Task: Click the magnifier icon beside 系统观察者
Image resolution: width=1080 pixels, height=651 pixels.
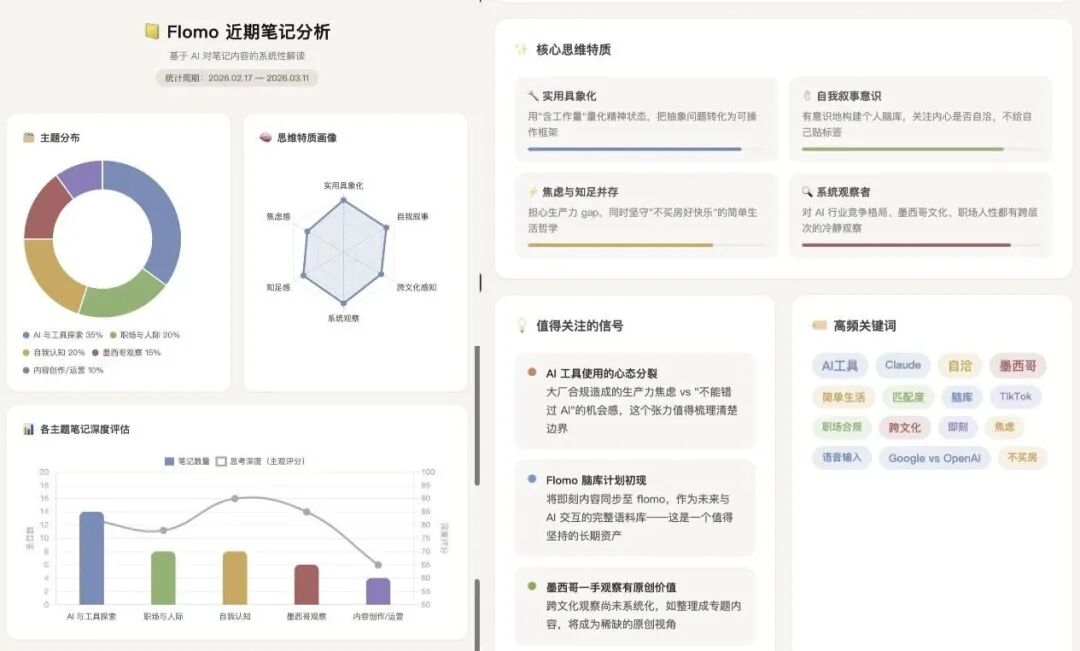Action: click(x=807, y=192)
